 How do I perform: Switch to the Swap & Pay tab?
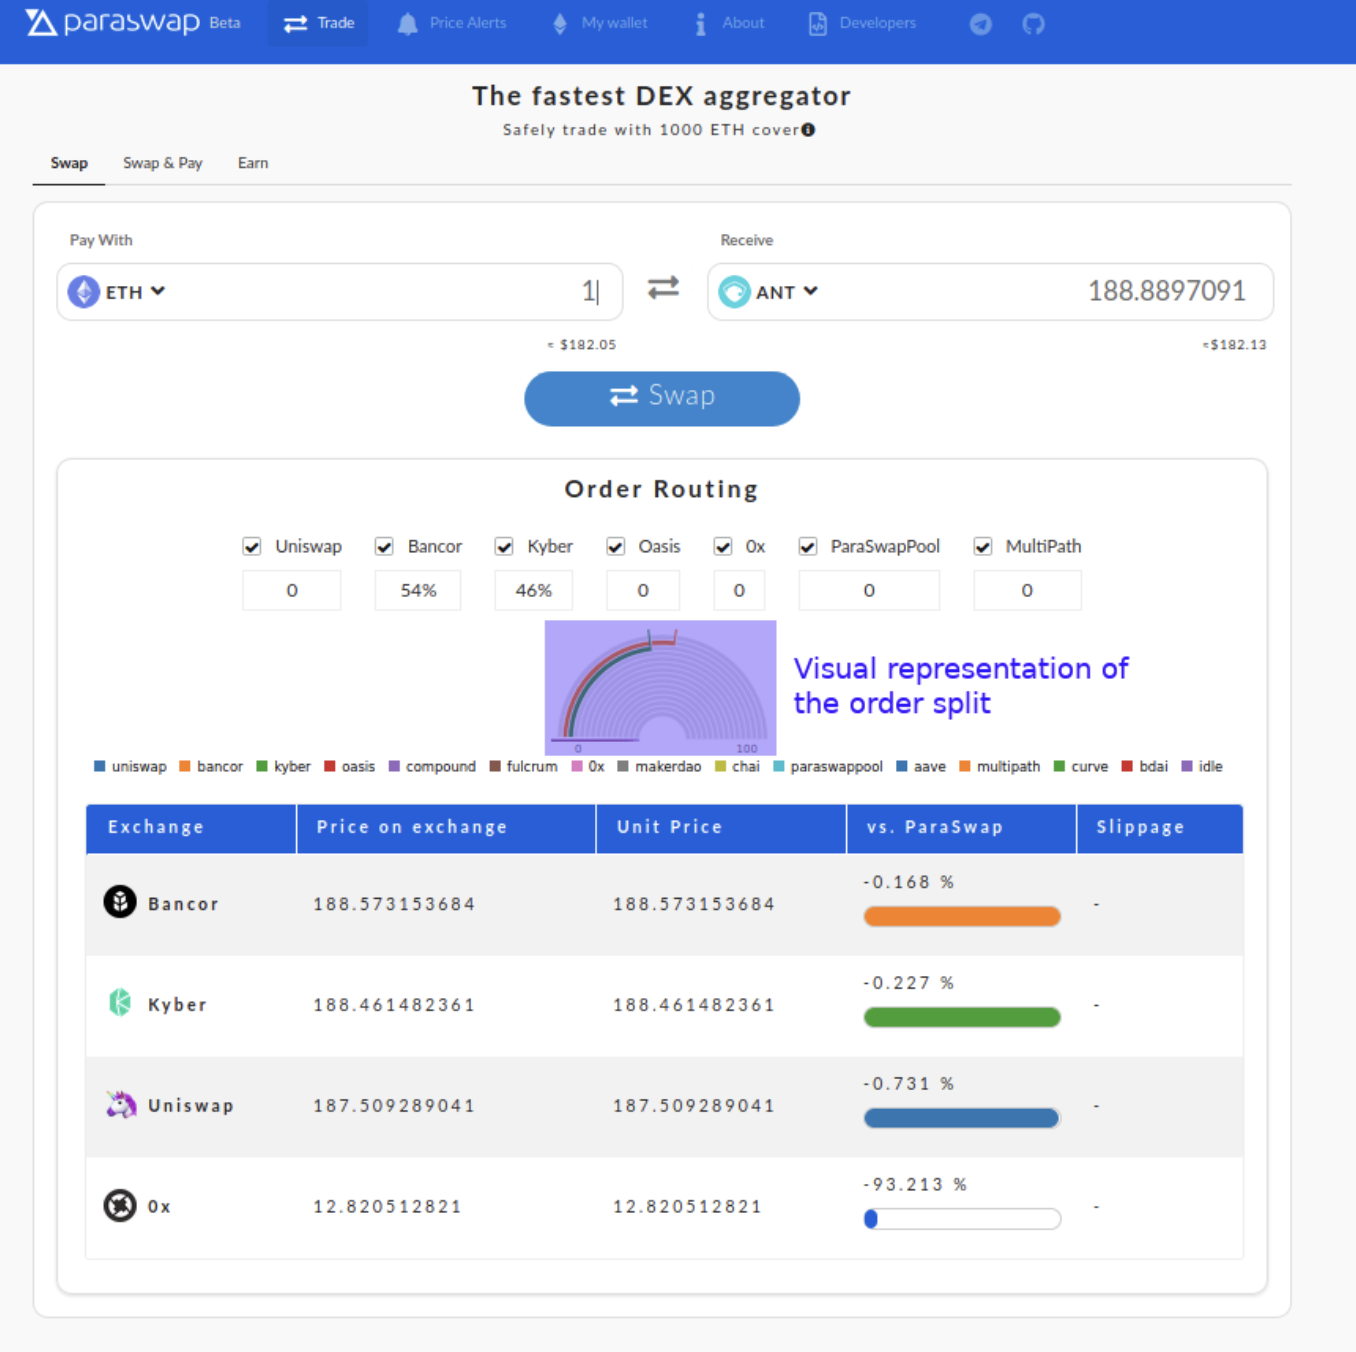click(162, 163)
